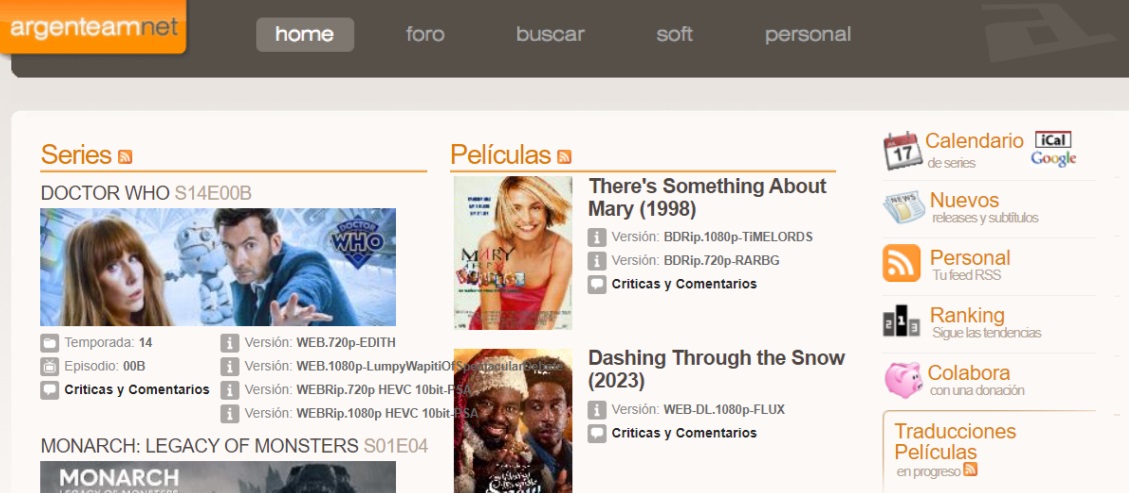Open Críticas y Comentarios for There's Something About Mary
The height and width of the screenshot is (493, 1129).
point(684,284)
